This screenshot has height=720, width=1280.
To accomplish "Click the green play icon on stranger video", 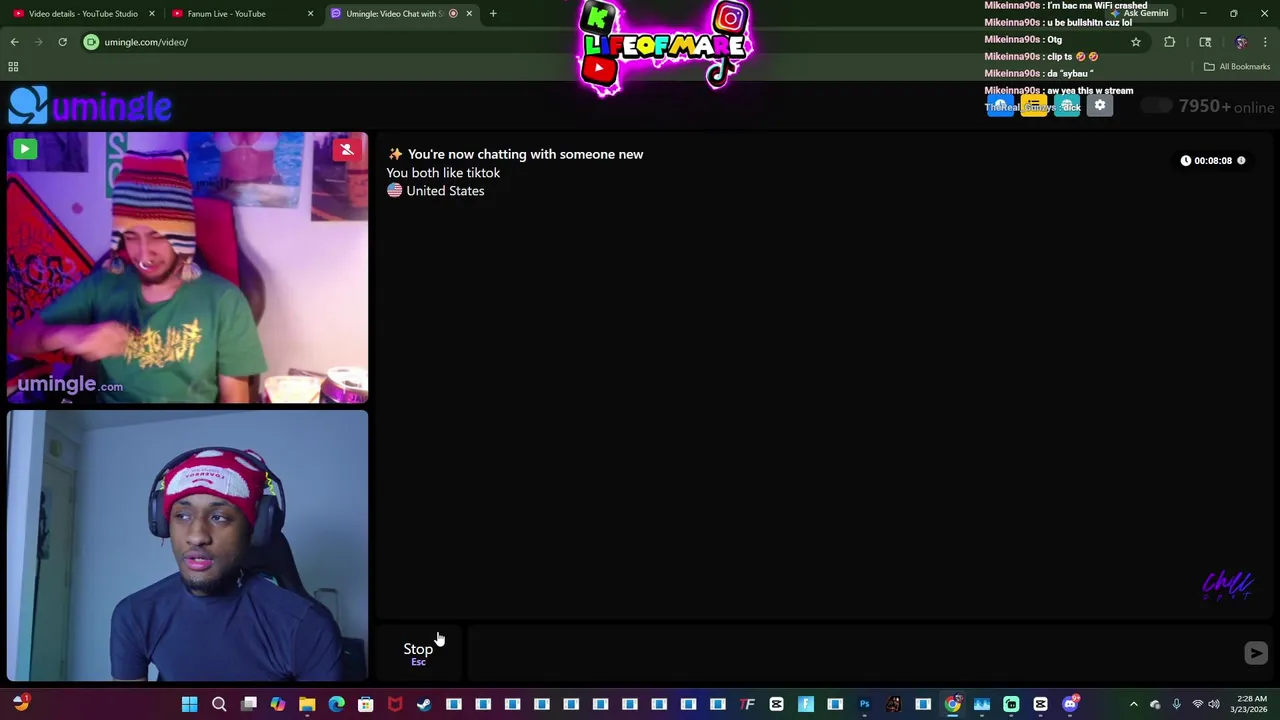I will [24, 150].
